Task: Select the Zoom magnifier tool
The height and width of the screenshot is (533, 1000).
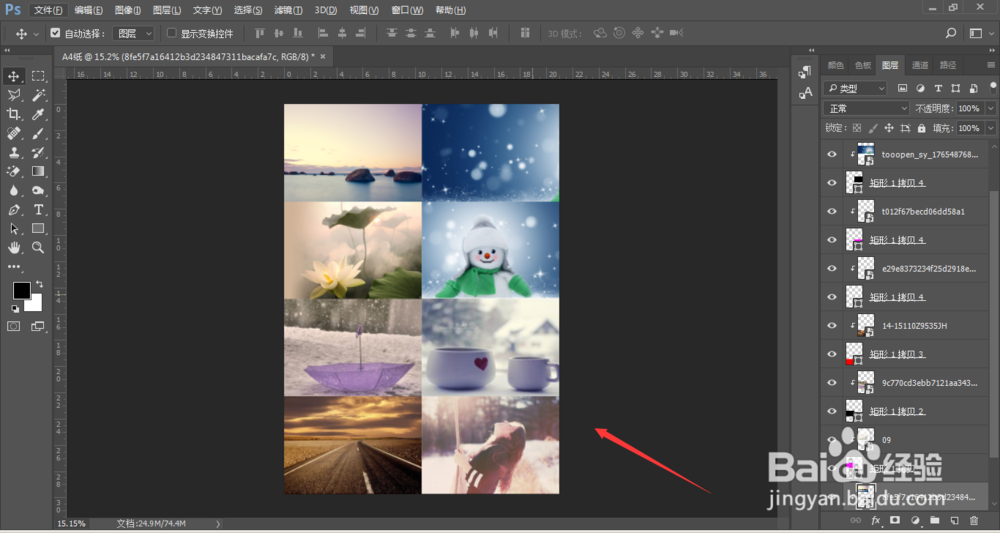Action: pos(38,248)
